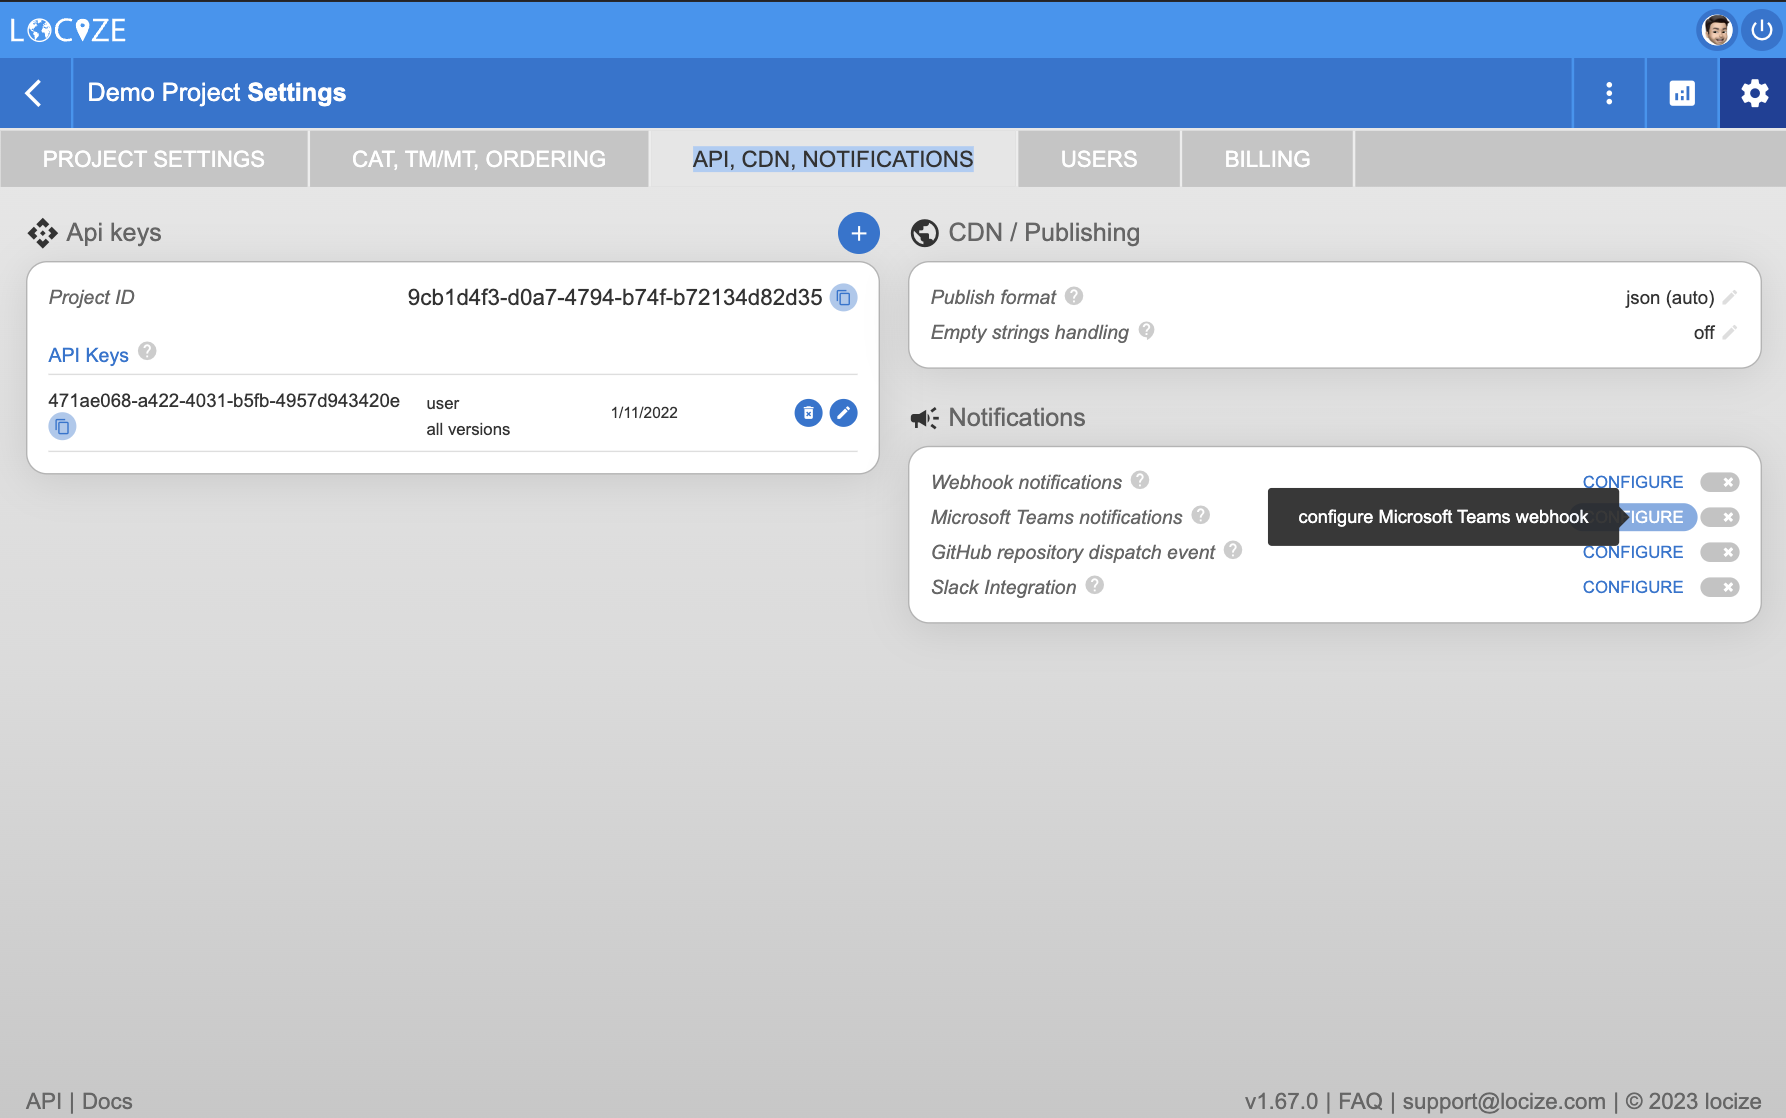The width and height of the screenshot is (1786, 1118).
Task: Click Configure for Slack Integration
Action: [x=1632, y=587]
